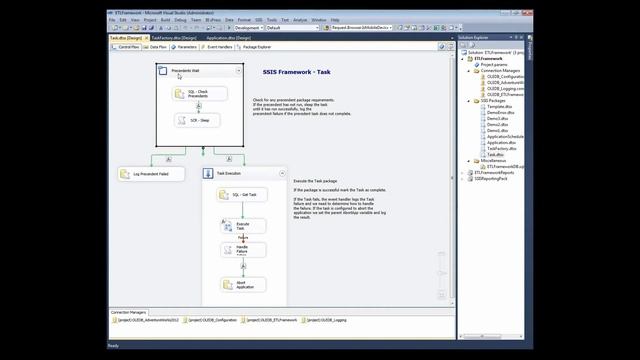This screenshot has width=640, height=360.
Task: Open the Format menu
Action: (x=244, y=20)
